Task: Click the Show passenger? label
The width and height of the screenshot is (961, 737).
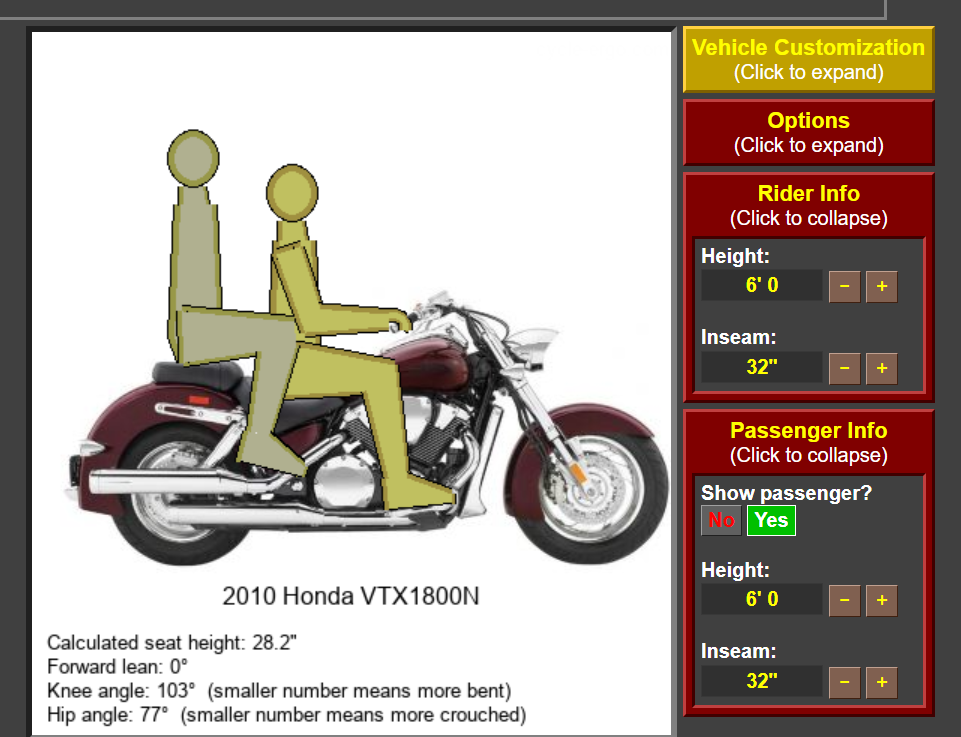Action: [x=786, y=493]
